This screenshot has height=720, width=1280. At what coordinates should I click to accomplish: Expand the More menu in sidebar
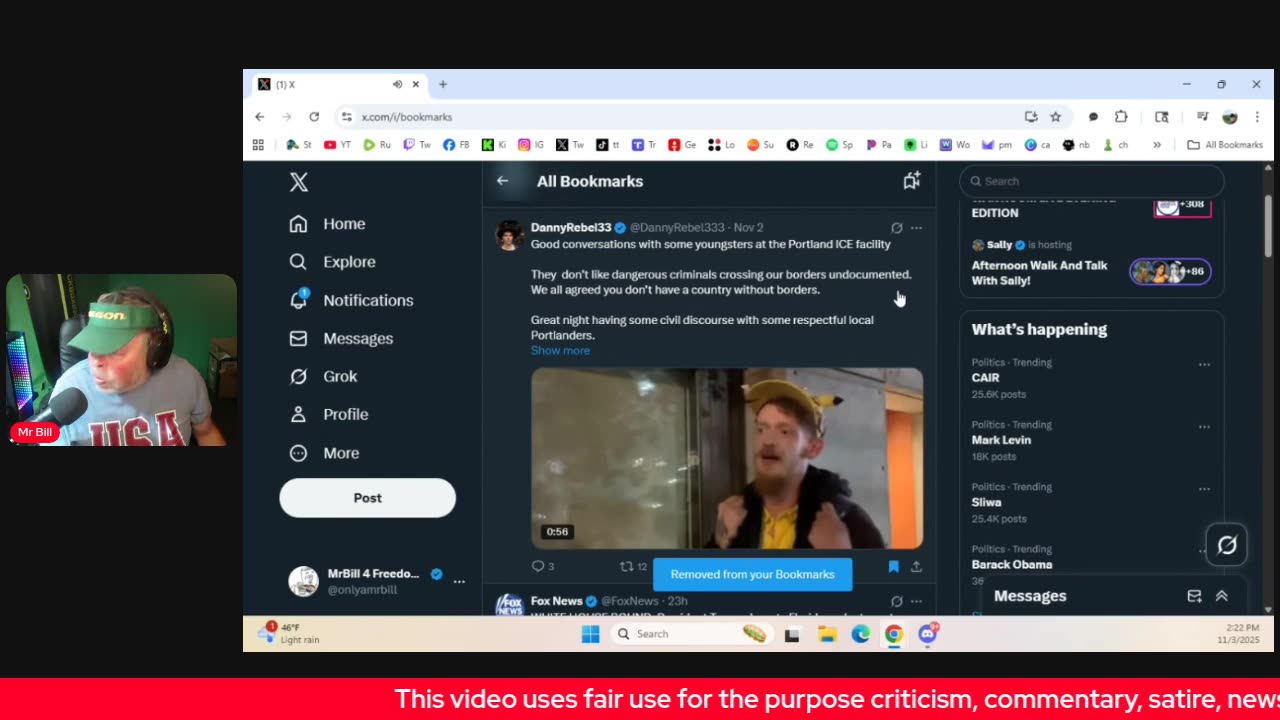click(x=324, y=453)
